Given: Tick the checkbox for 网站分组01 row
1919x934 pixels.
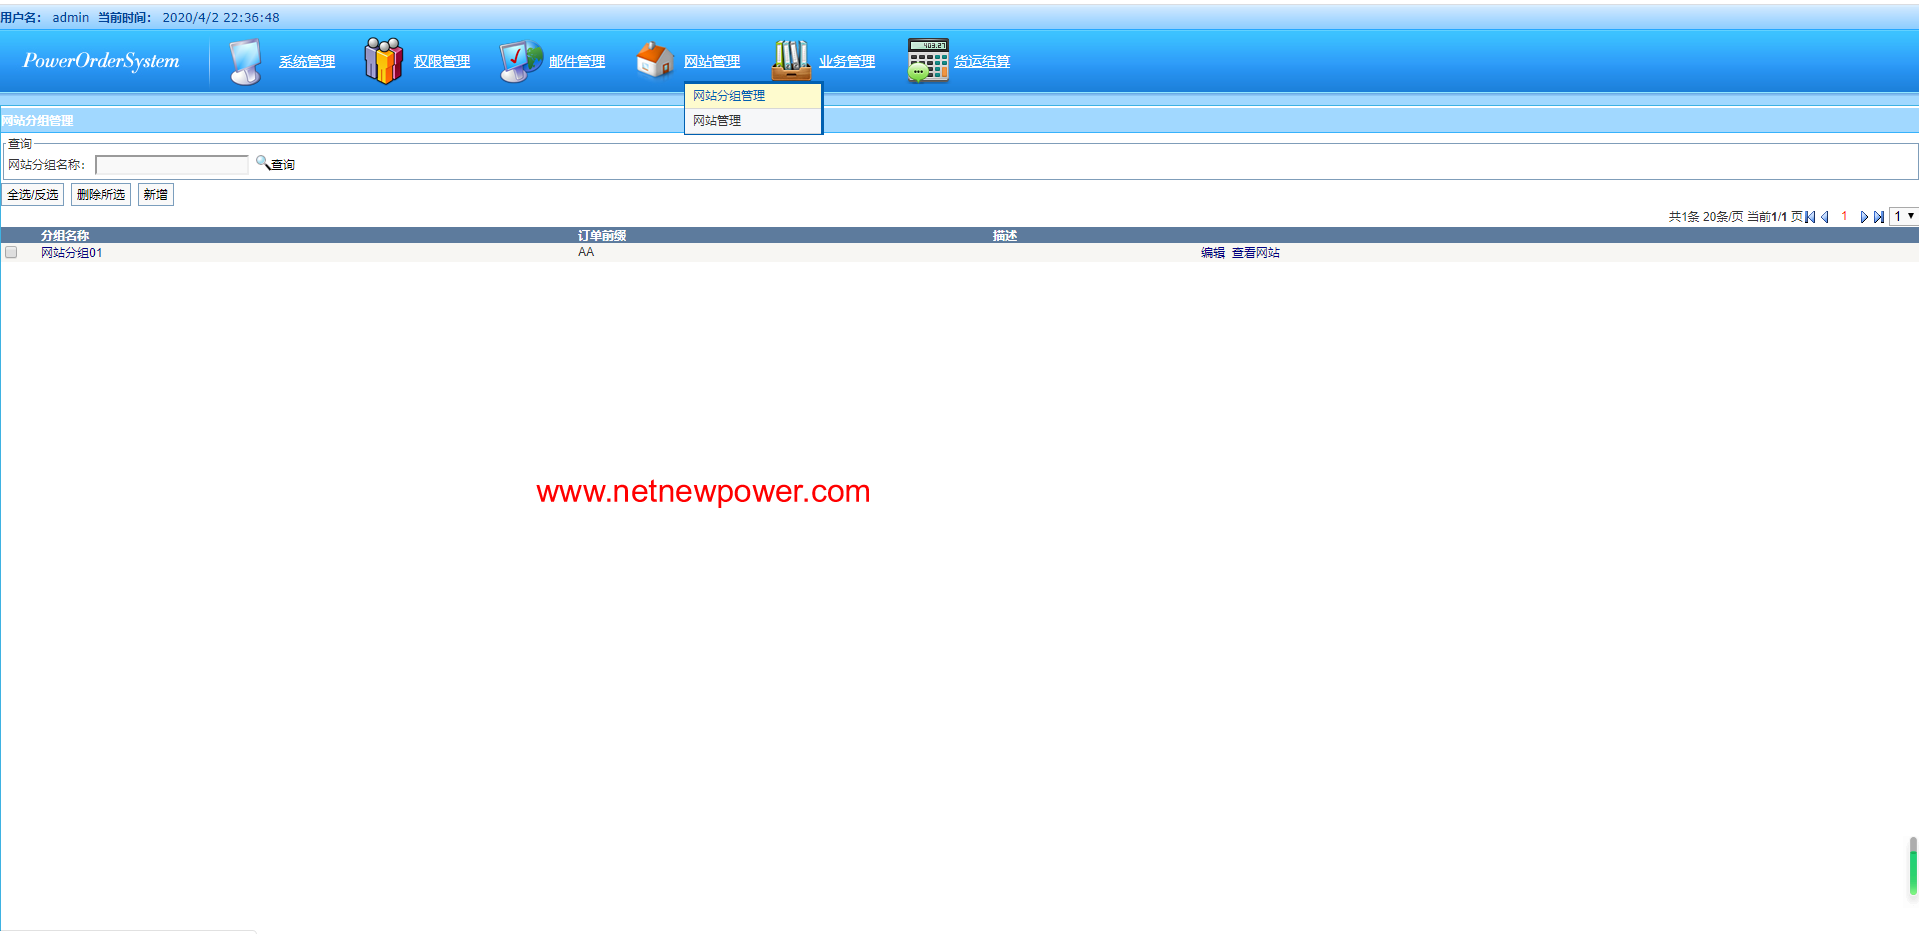Looking at the screenshot, I should click(12, 253).
